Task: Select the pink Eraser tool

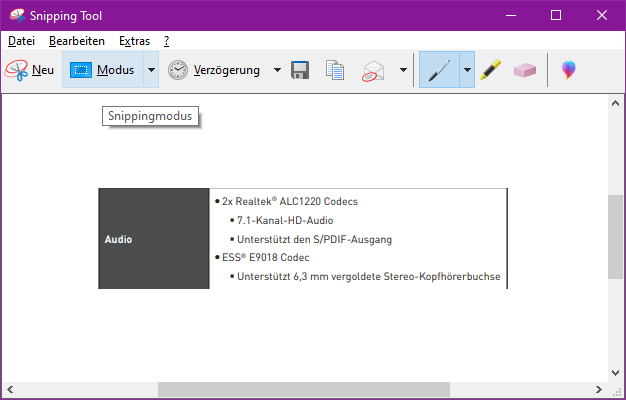Action: point(525,70)
